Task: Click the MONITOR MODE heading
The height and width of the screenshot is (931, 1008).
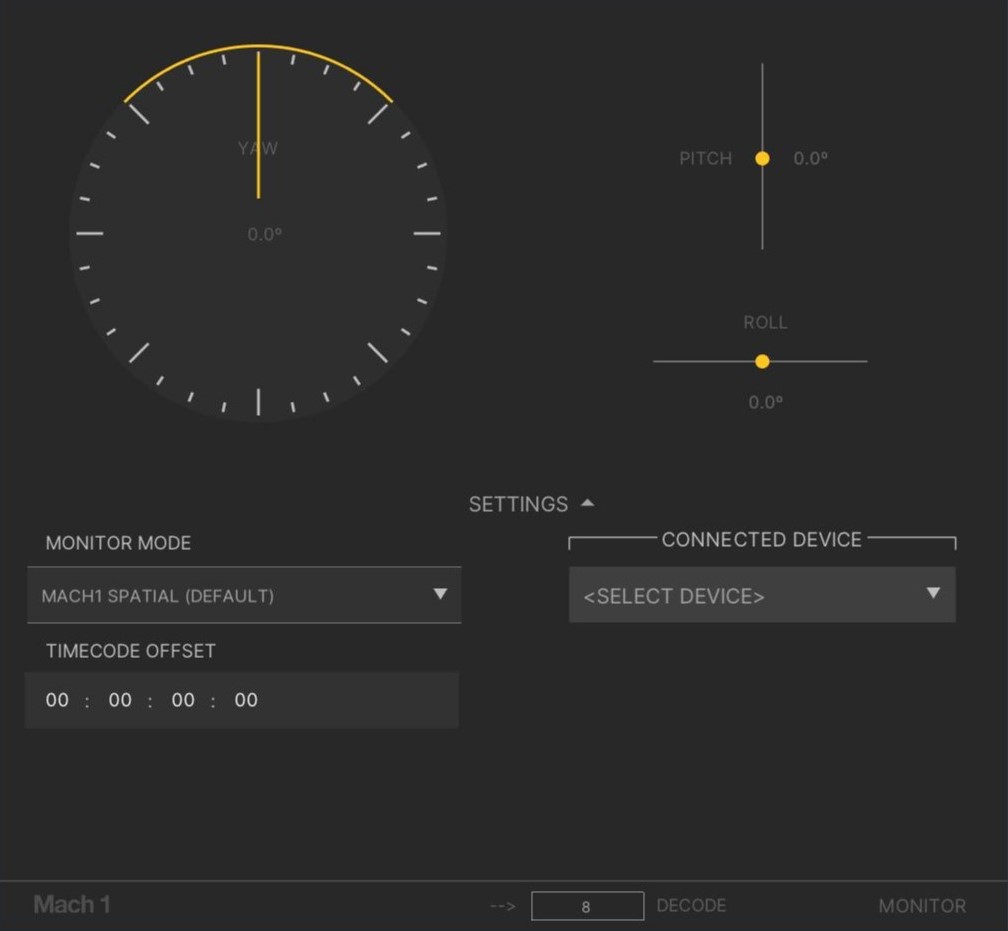Action: pos(118,543)
